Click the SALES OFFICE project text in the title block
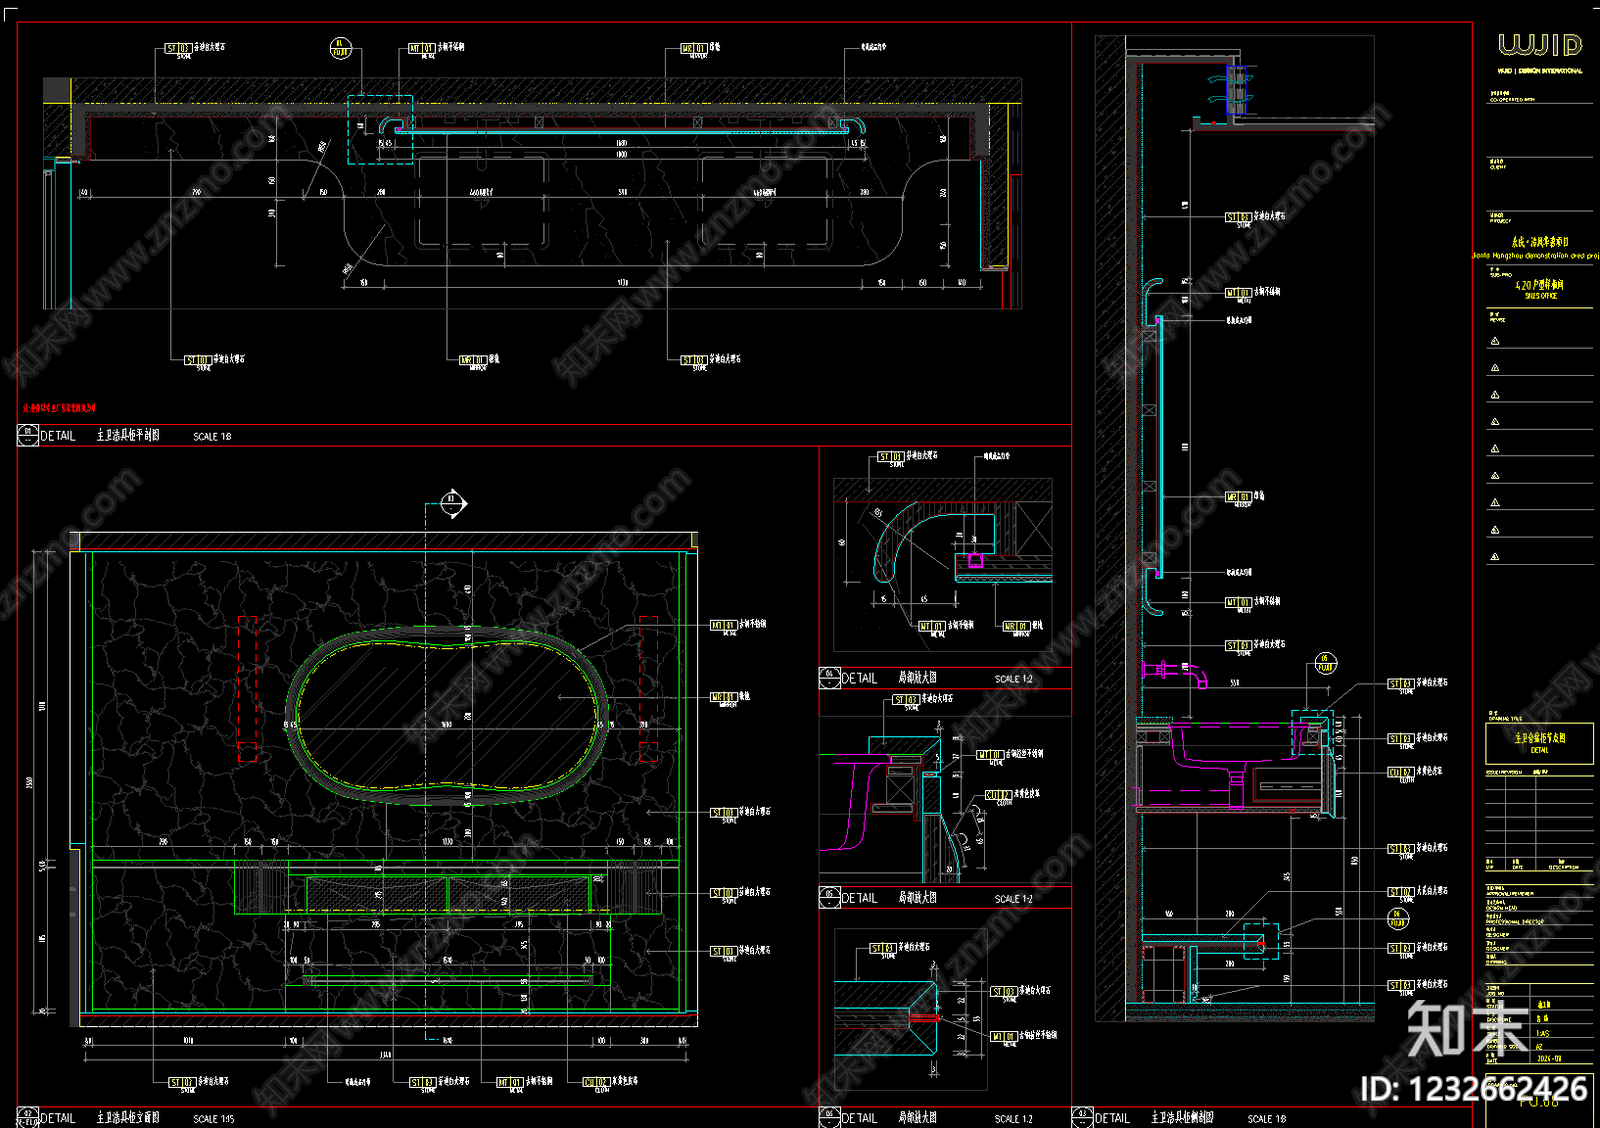Viewport: 1600px width, 1128px height. [1540, 296]
